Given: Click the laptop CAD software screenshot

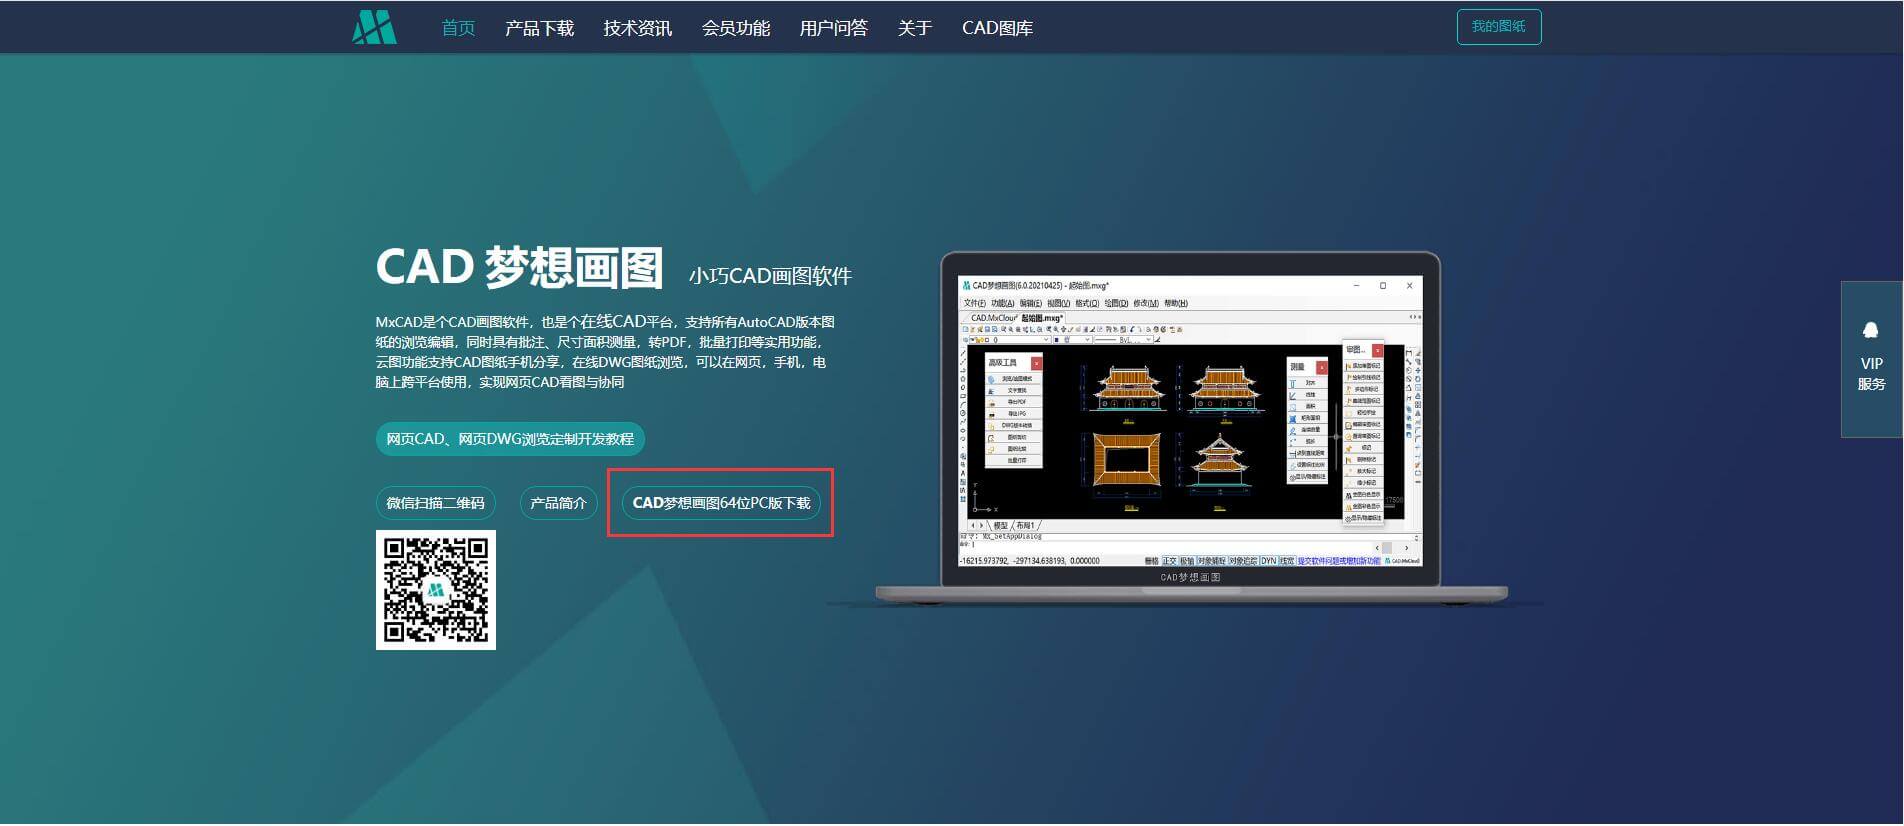Looking at the screenshot, I should 1190,421.
